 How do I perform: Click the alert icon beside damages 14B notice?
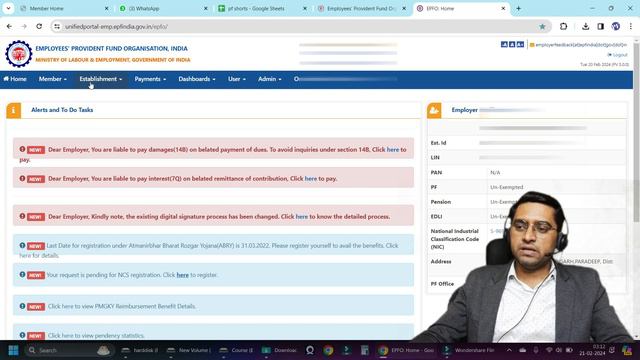point(22,149)
